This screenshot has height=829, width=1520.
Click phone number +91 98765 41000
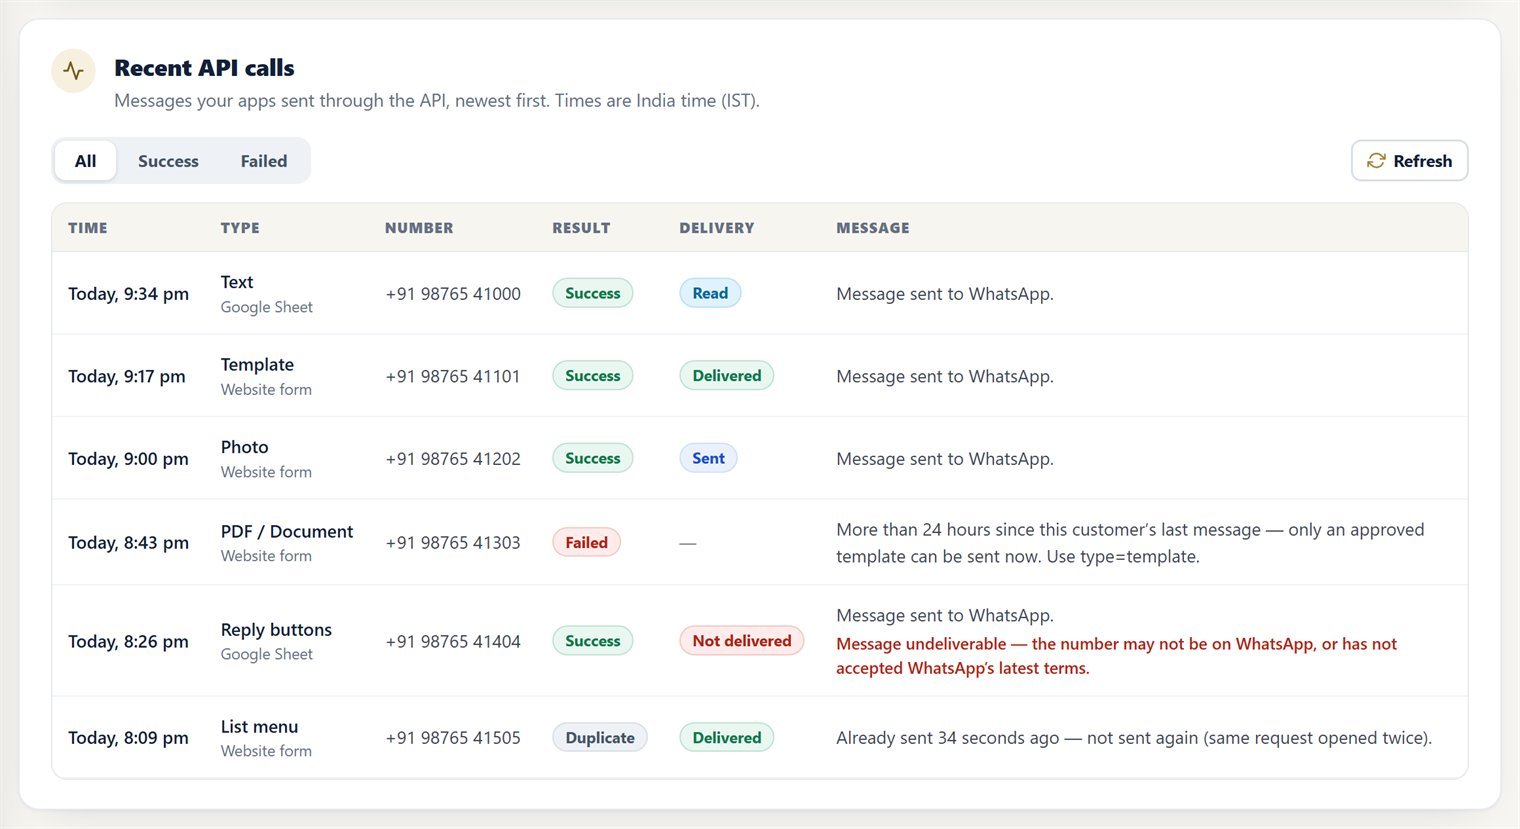[453, 294]
